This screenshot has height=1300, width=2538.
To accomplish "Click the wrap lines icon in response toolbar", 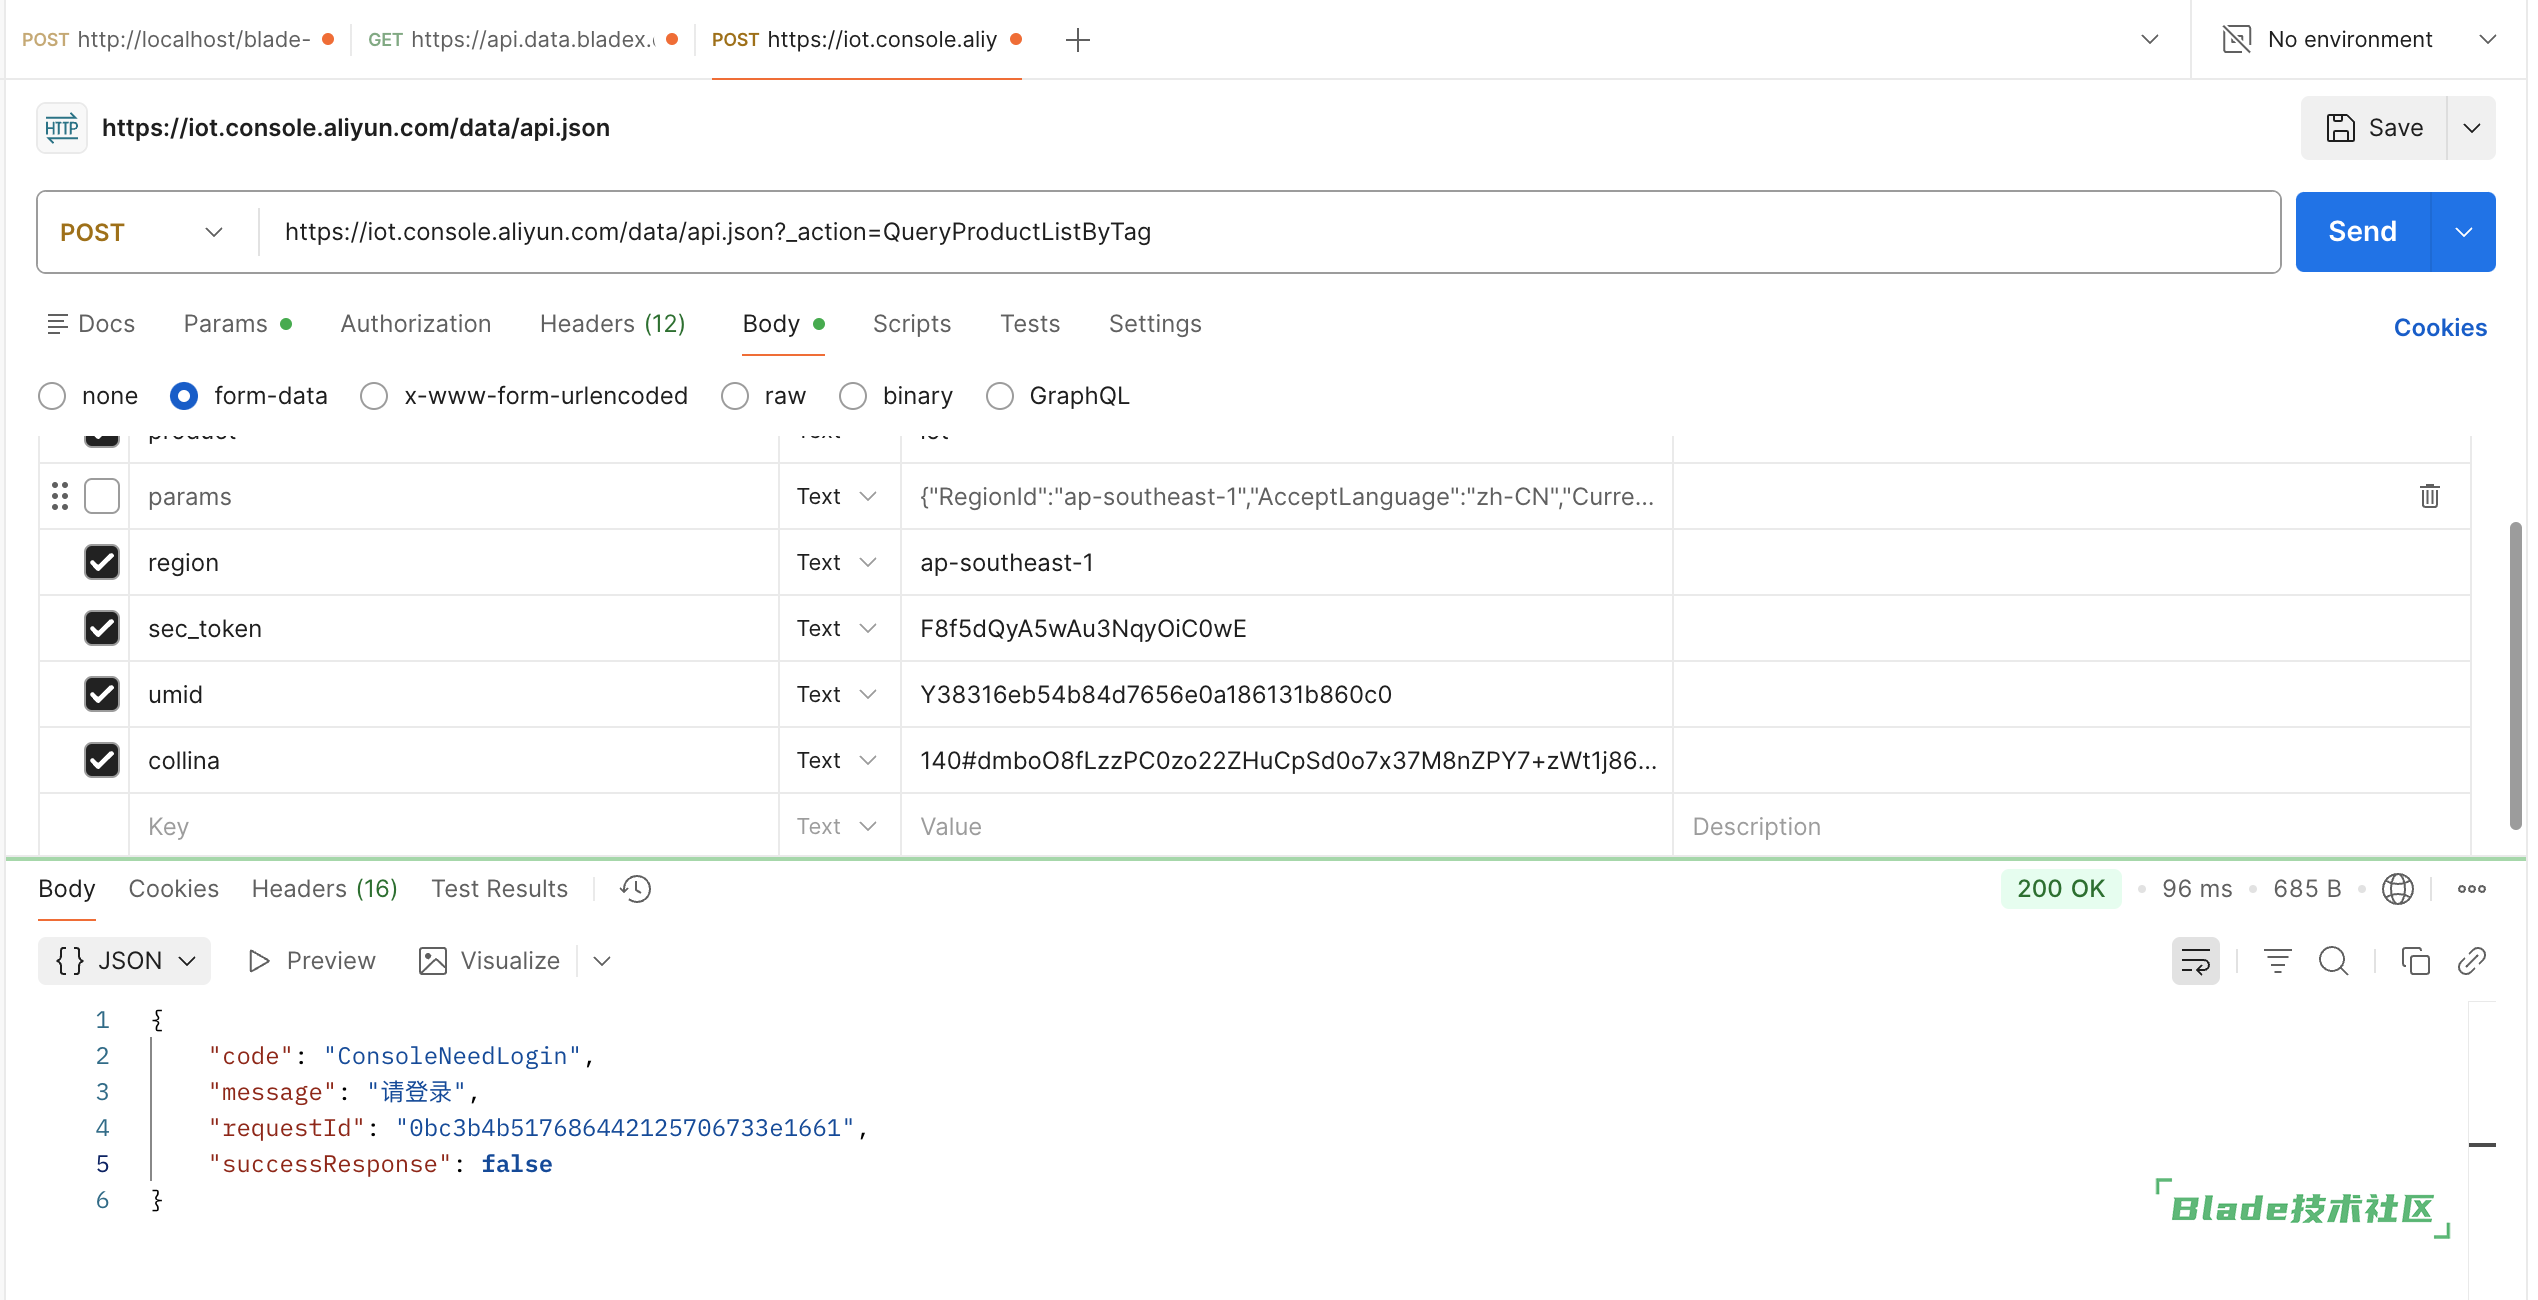I will 2195,961.
